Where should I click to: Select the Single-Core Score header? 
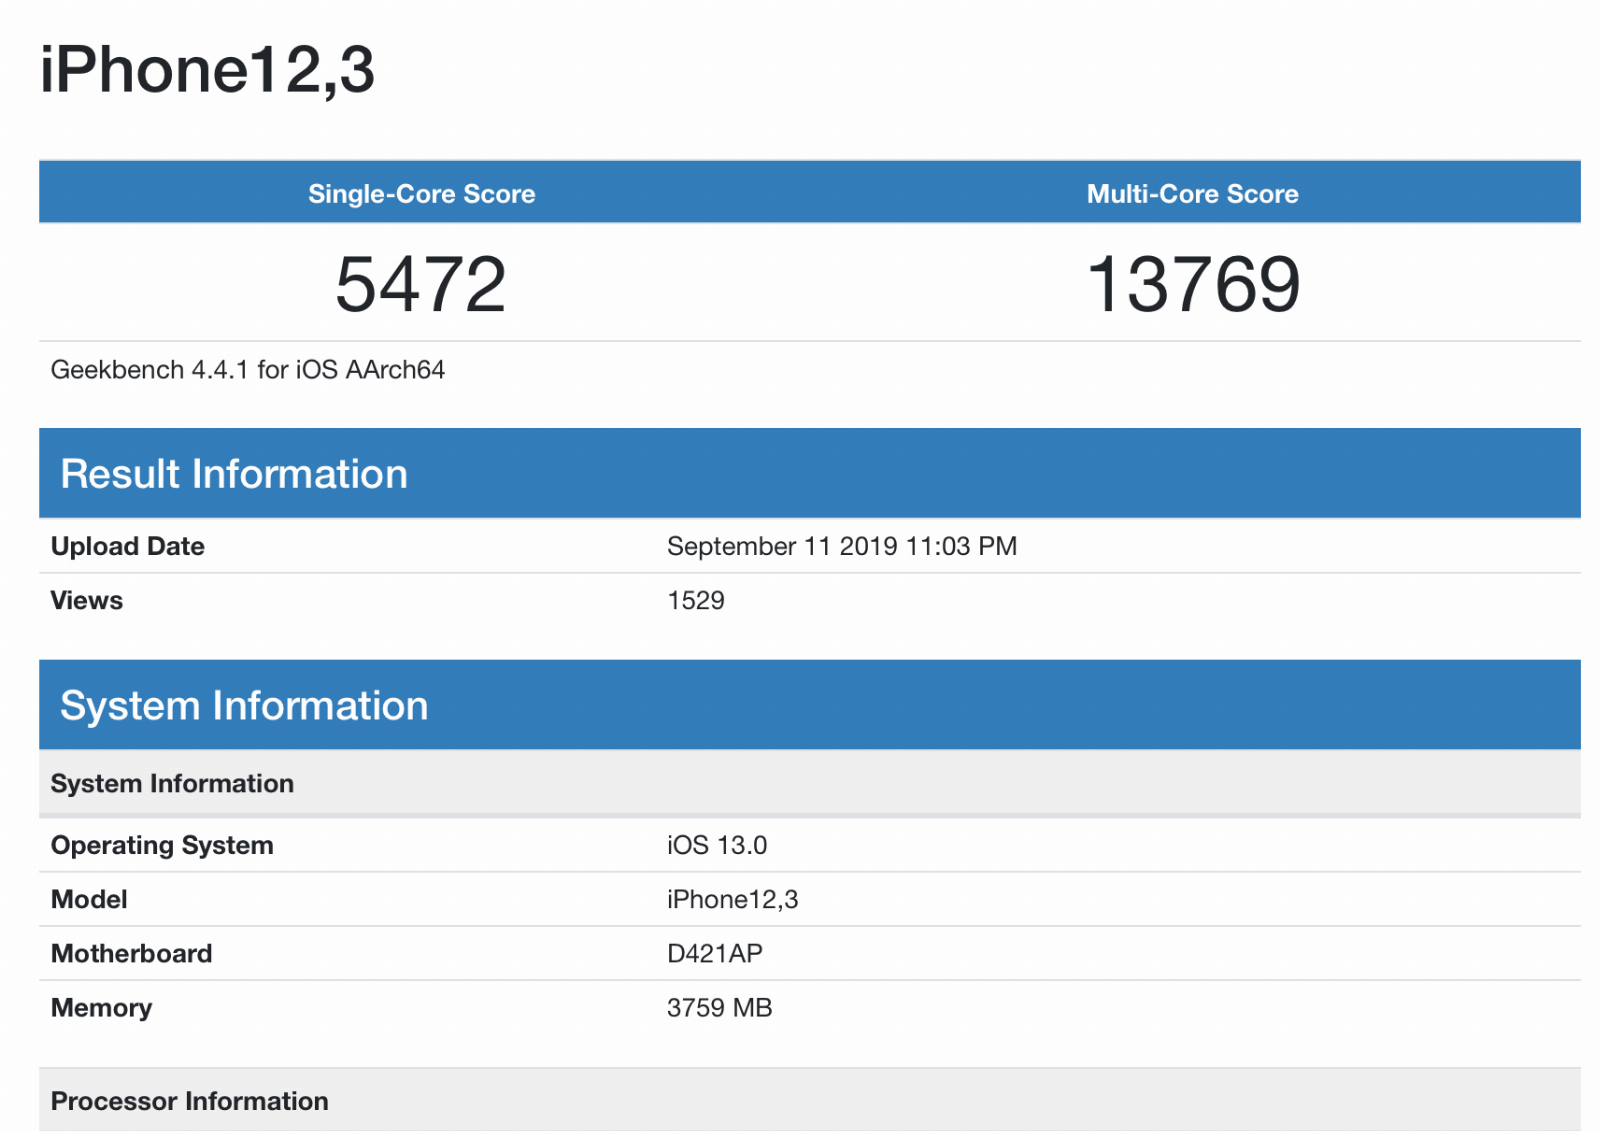click(x=422, y=194)
